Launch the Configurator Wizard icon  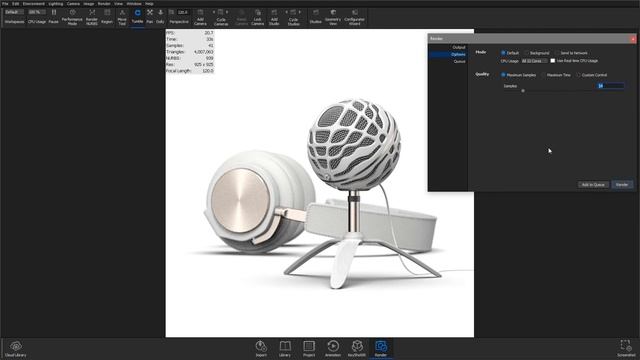coord(355,13)
